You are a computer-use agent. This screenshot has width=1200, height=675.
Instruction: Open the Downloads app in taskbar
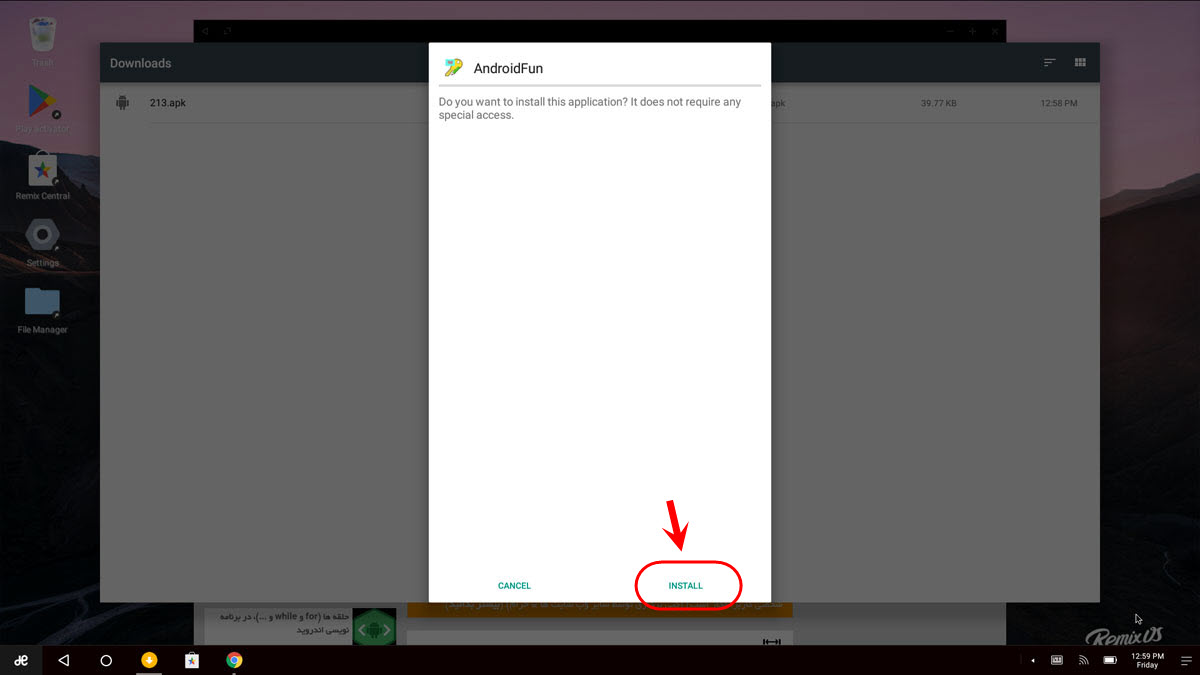point(149,660)
